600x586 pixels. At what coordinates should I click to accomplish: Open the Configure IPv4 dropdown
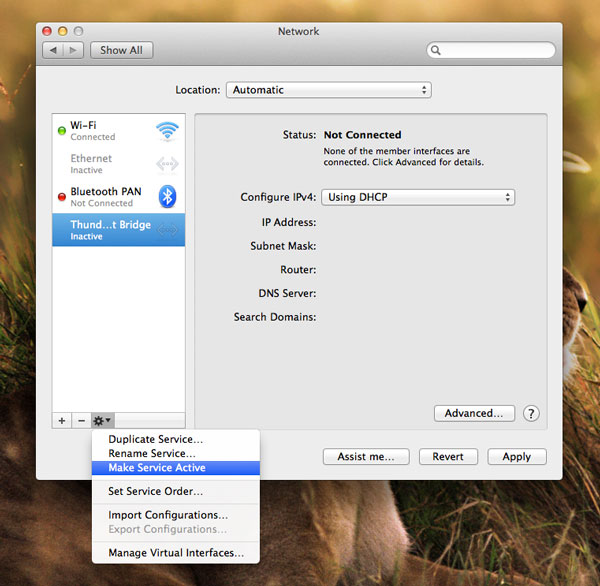pos(418,197)
